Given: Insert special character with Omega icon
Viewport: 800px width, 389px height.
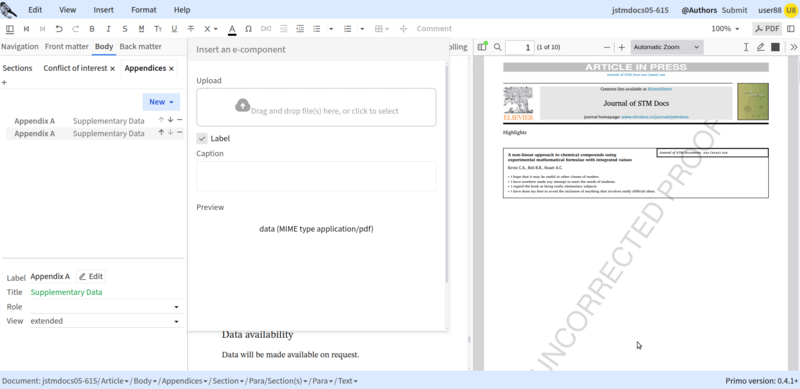Looking at the screenshot, I should point(248,29).
